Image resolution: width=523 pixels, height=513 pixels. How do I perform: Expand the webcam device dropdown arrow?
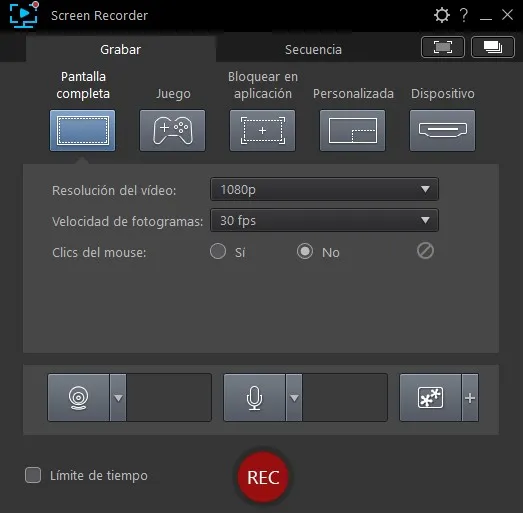(x=118, y=398)
